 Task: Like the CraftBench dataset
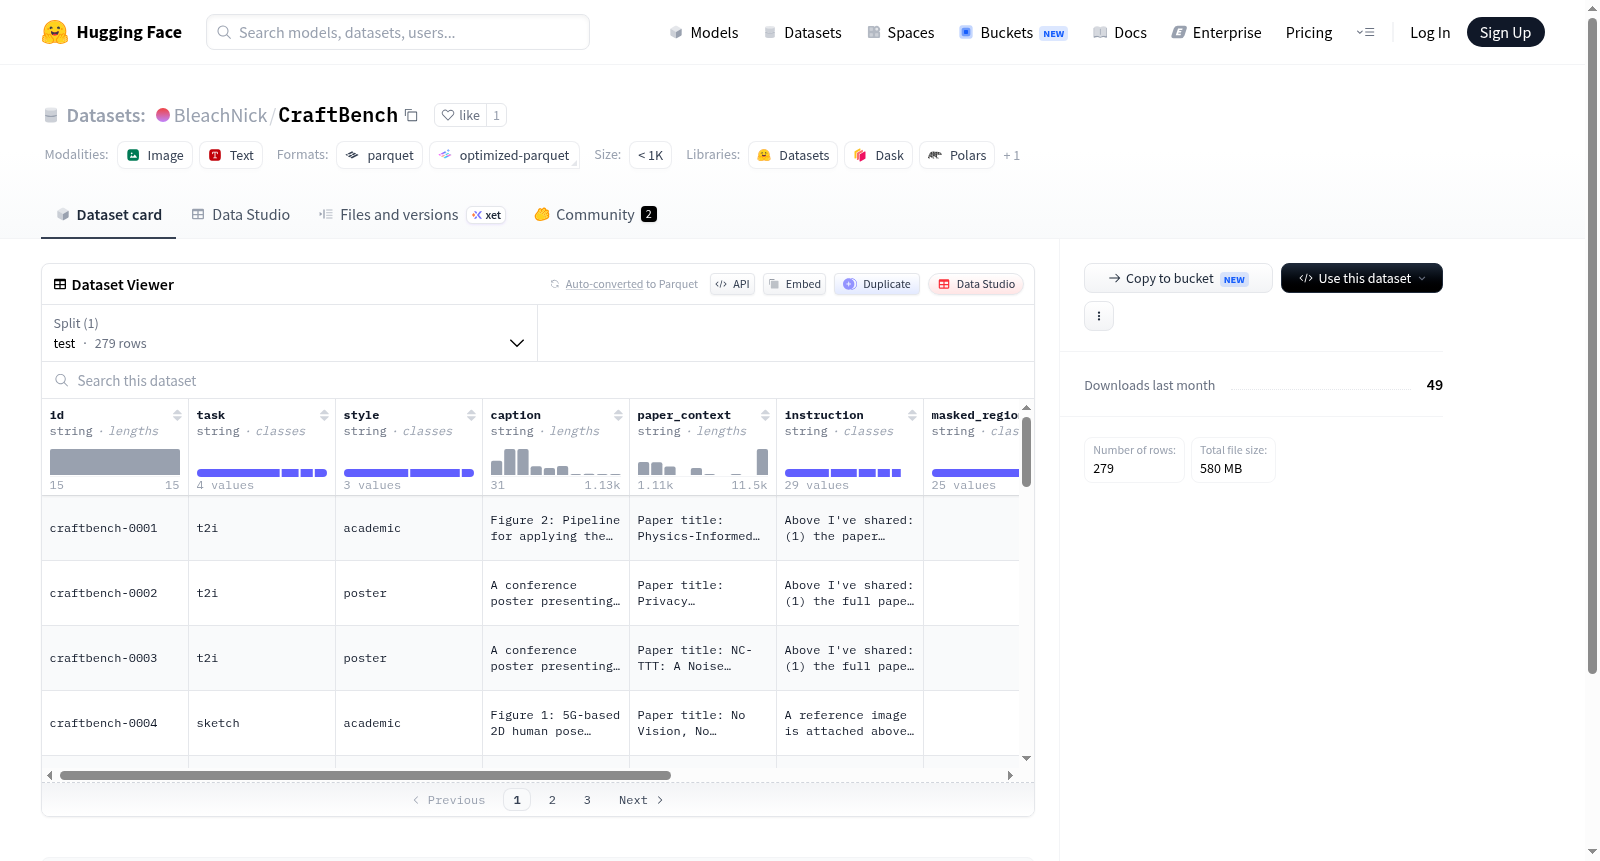tap(461, 115)
